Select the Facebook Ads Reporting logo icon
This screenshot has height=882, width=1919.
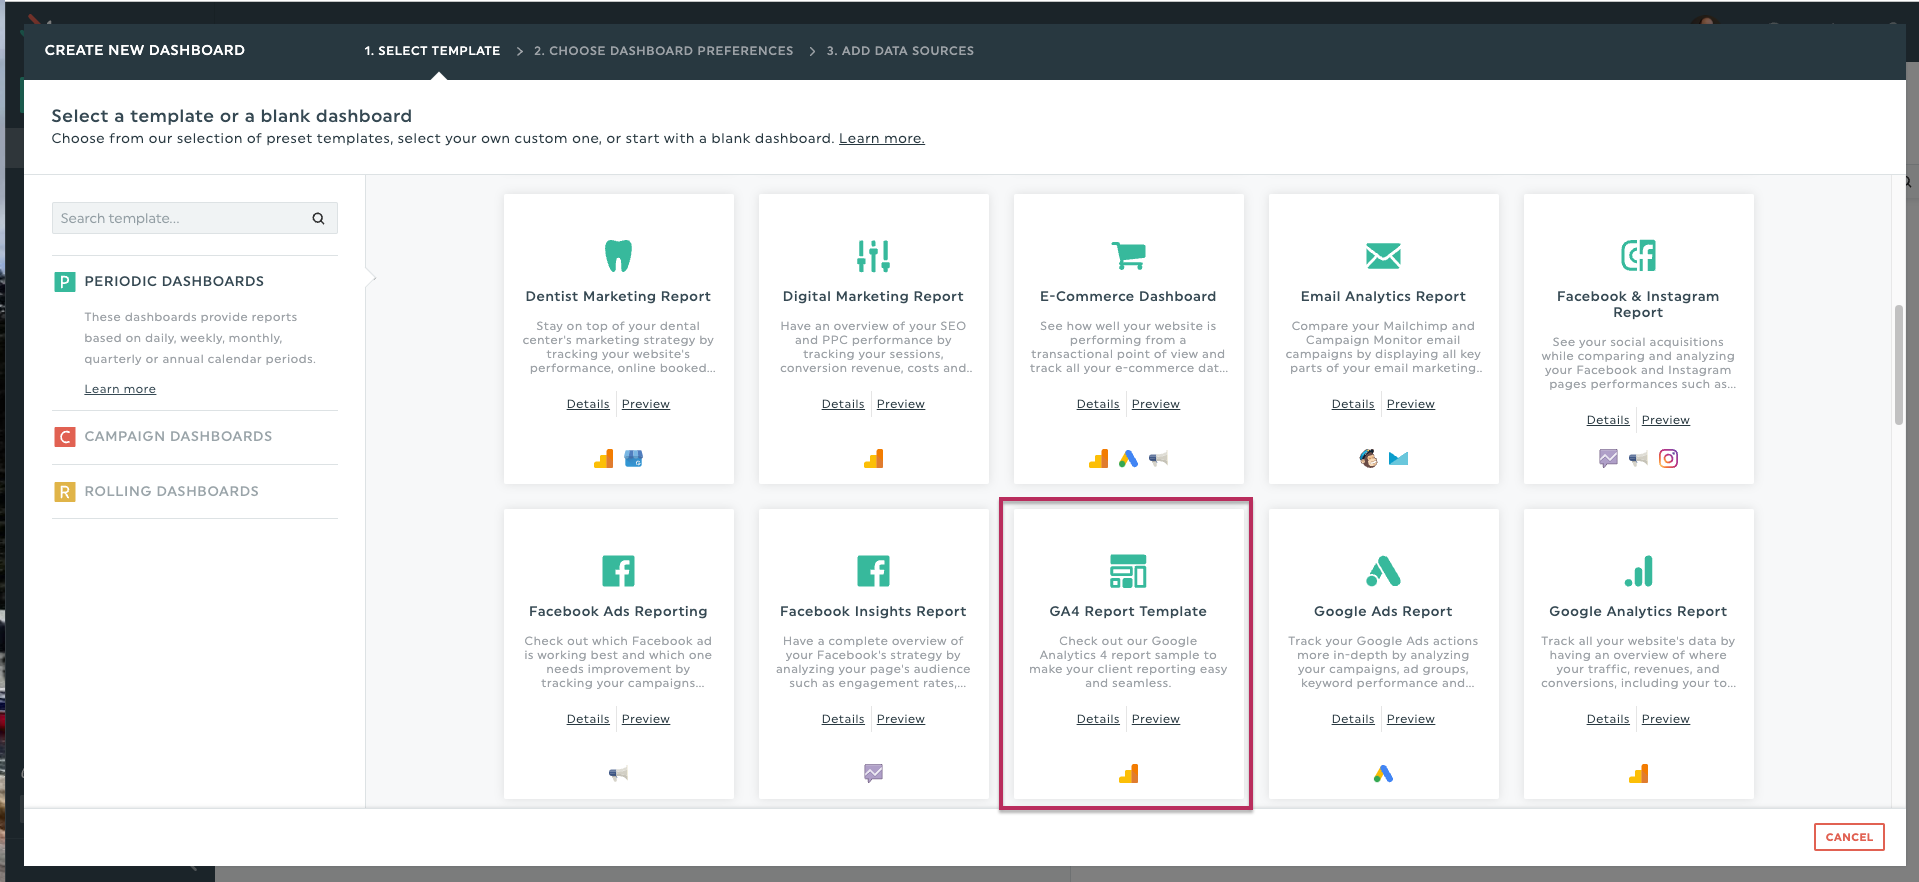coord(618,571)
